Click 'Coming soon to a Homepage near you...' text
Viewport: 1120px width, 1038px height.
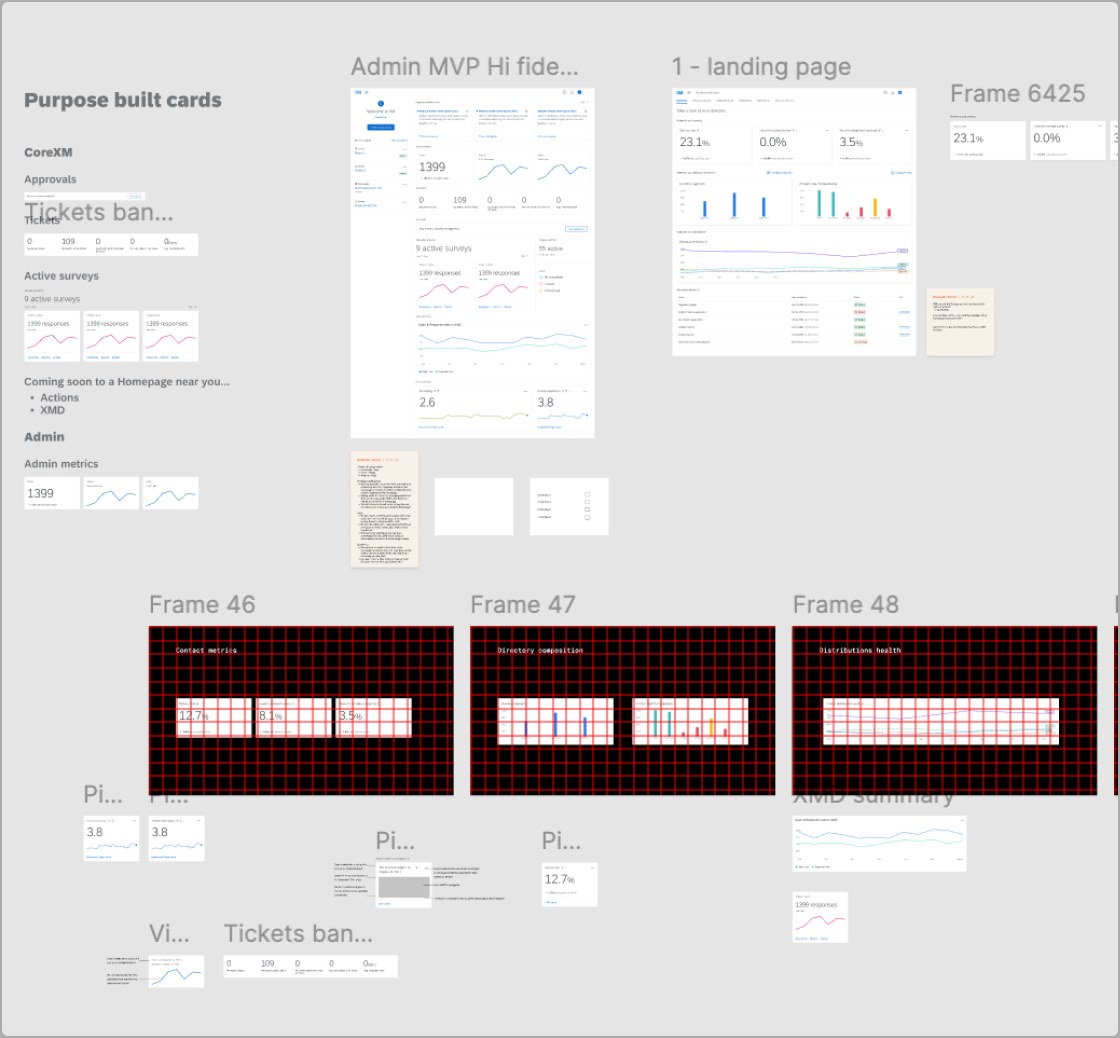pyautogui.click(x=126, y=381)
